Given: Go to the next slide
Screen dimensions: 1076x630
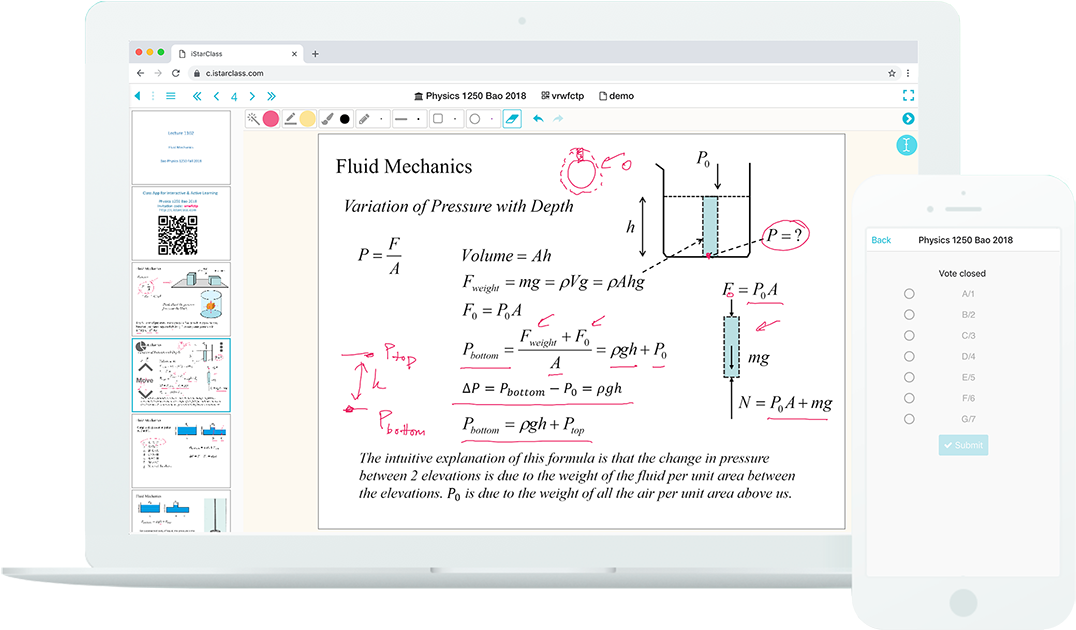Looking at the screenshot, I should tap(253, 96).
